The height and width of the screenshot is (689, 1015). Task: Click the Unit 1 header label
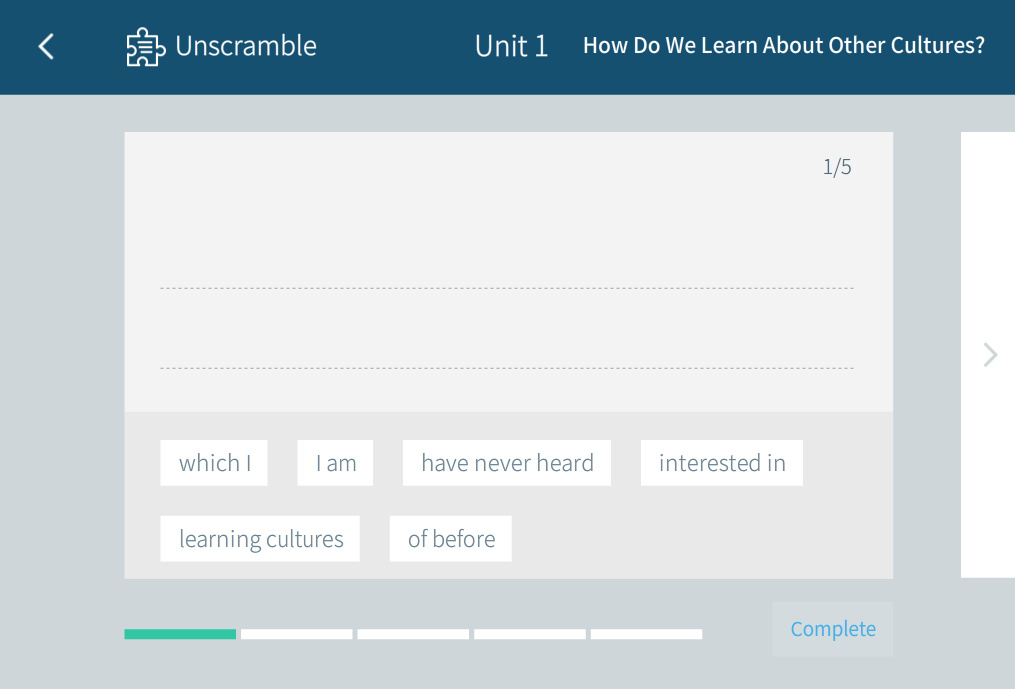point(511,46)
